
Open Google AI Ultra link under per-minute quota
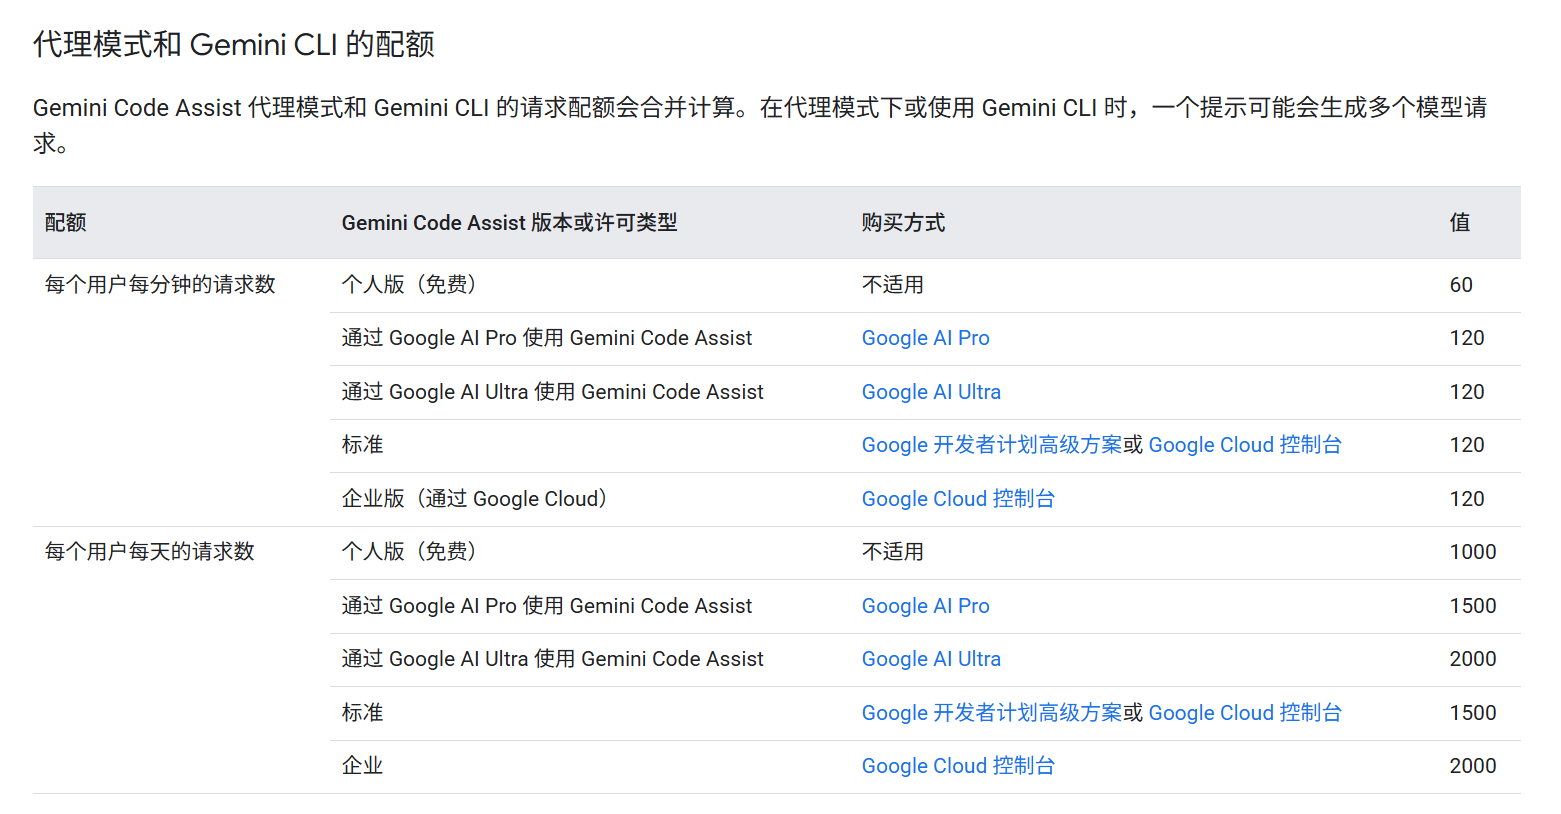(x=931, y=392)
